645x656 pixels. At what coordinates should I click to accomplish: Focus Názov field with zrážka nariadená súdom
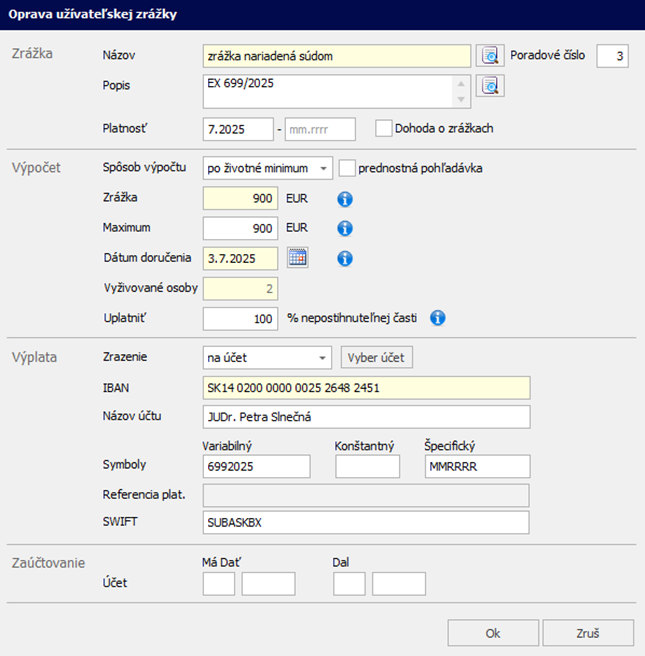(337, 56)
